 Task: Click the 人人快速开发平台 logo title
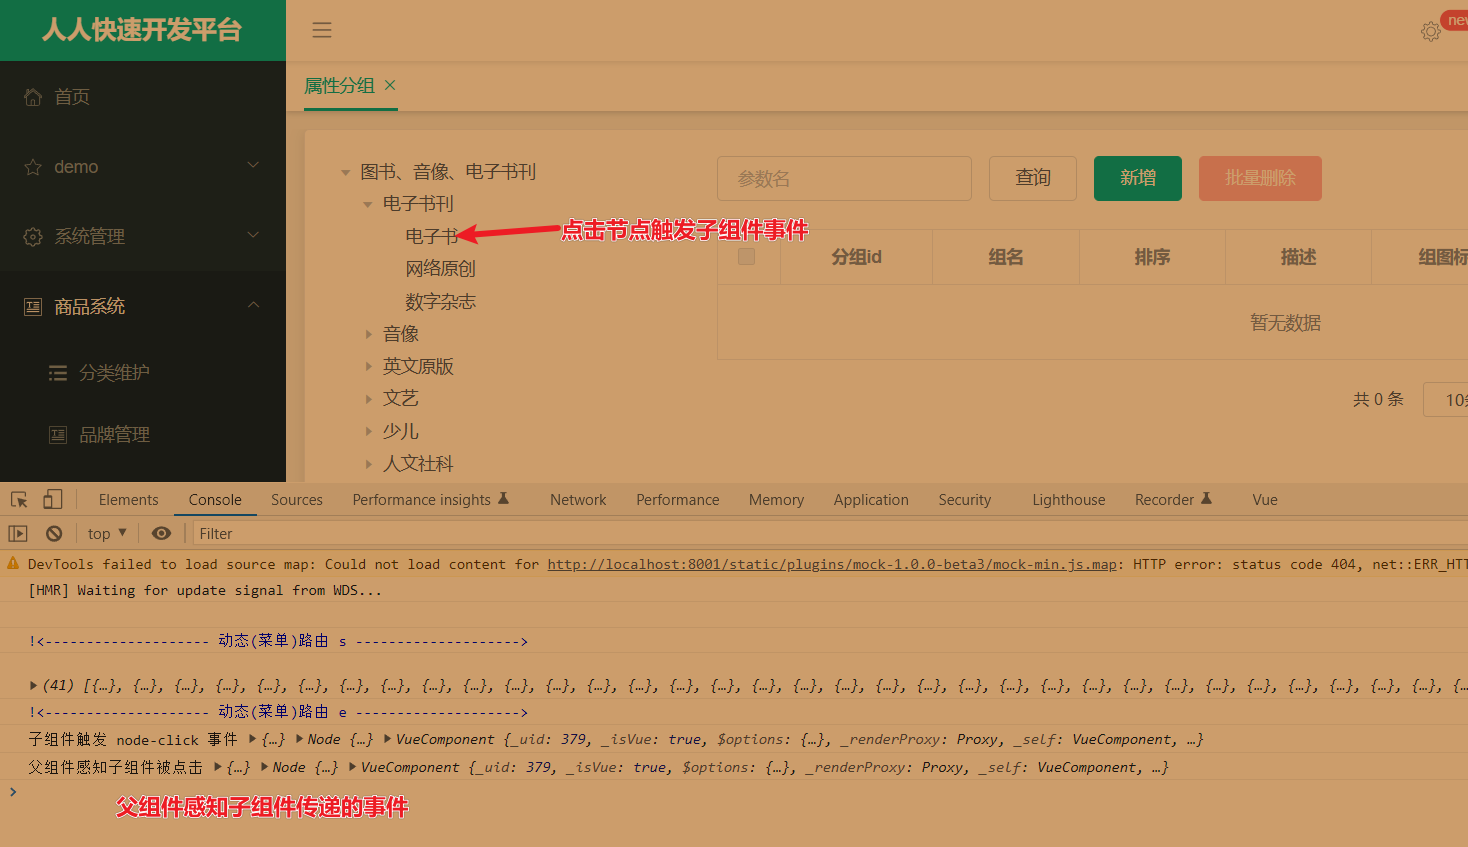(142, 30)
